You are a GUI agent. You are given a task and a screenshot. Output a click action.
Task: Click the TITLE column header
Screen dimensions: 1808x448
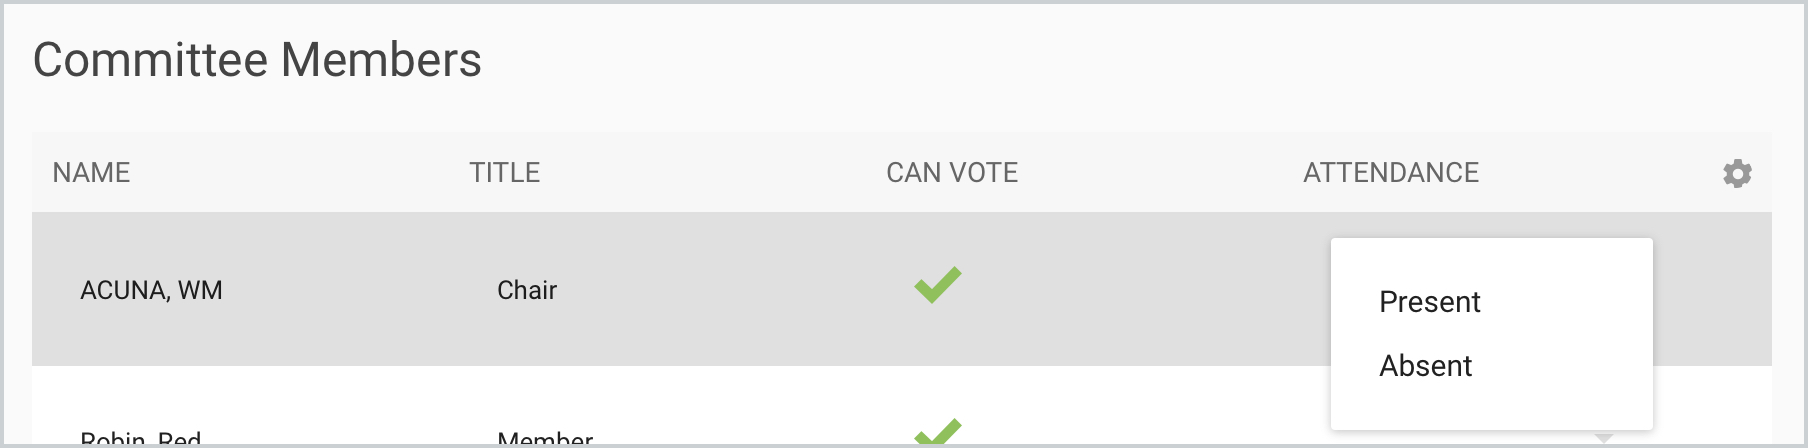(504, 173)
